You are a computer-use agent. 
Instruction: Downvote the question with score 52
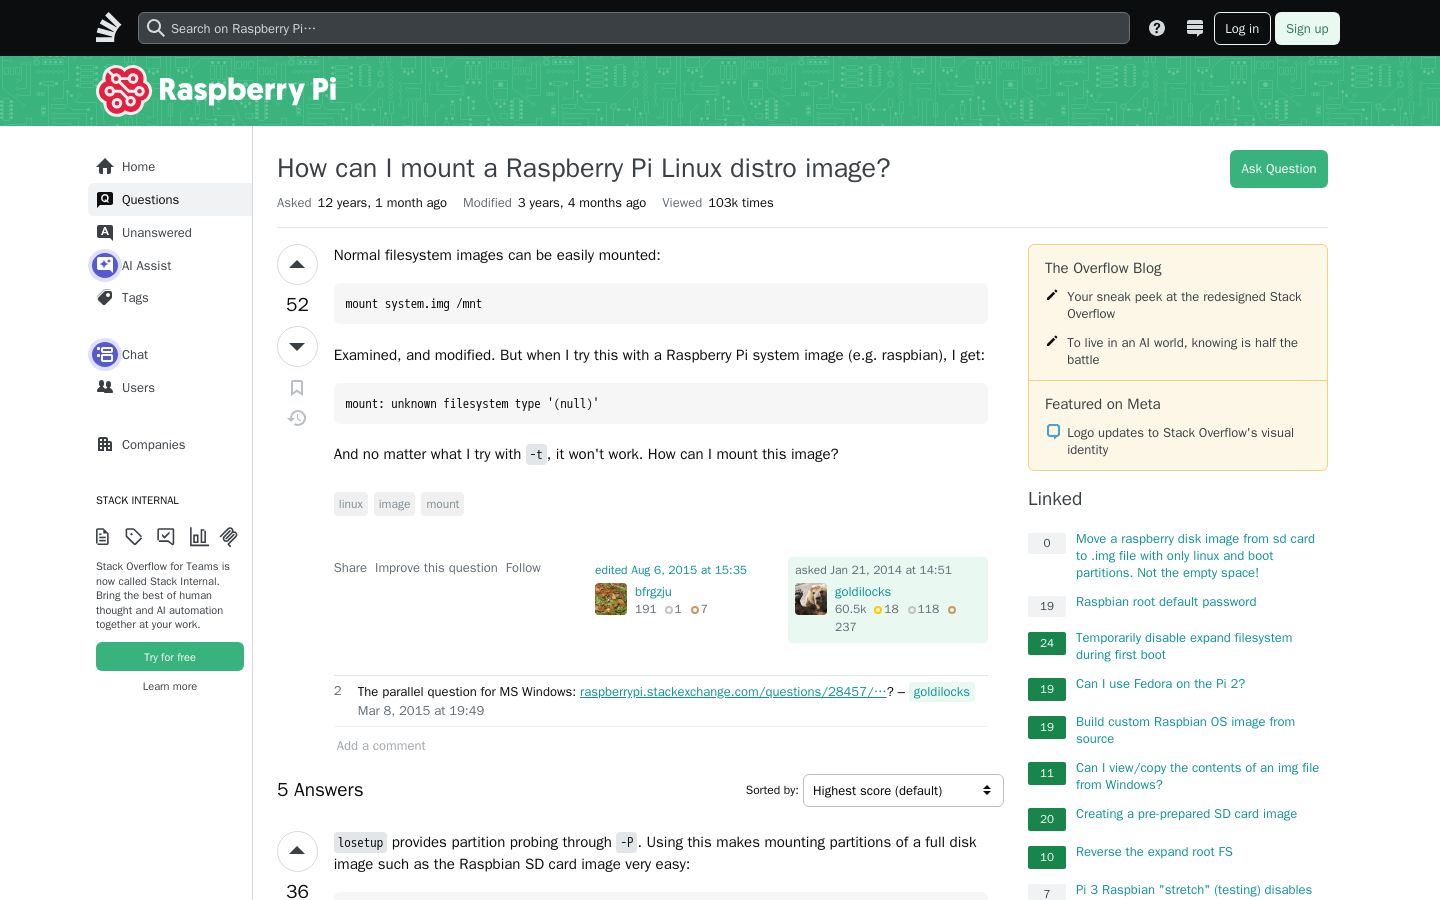pos(297,347)
